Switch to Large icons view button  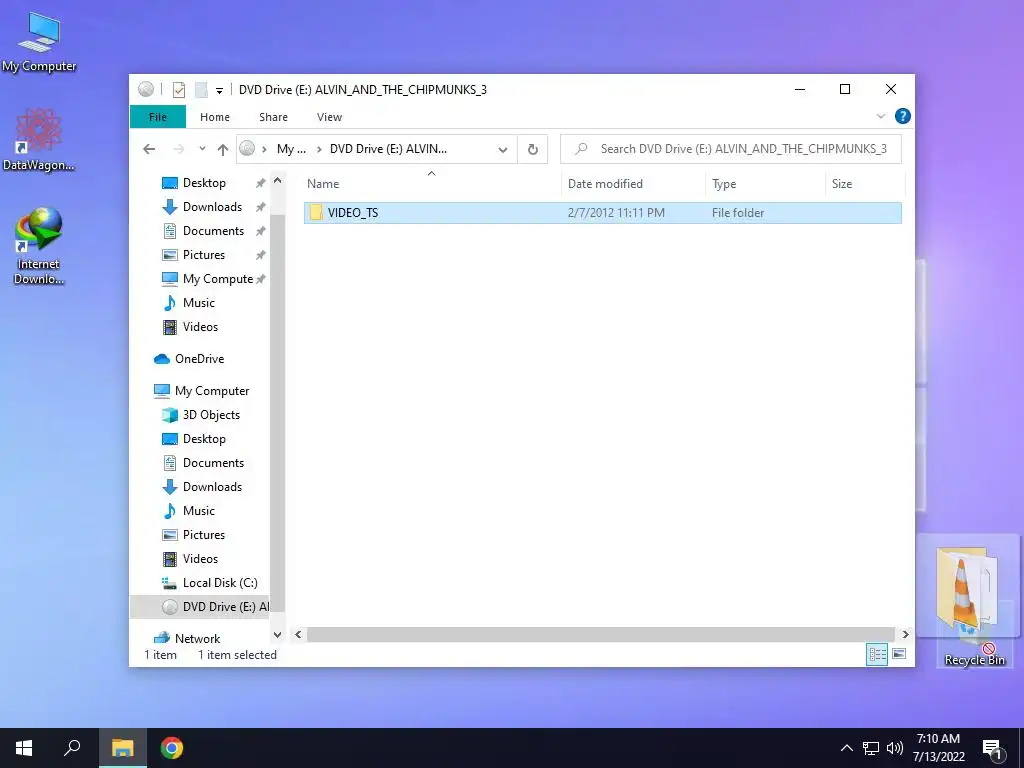[x=899, y=654]
